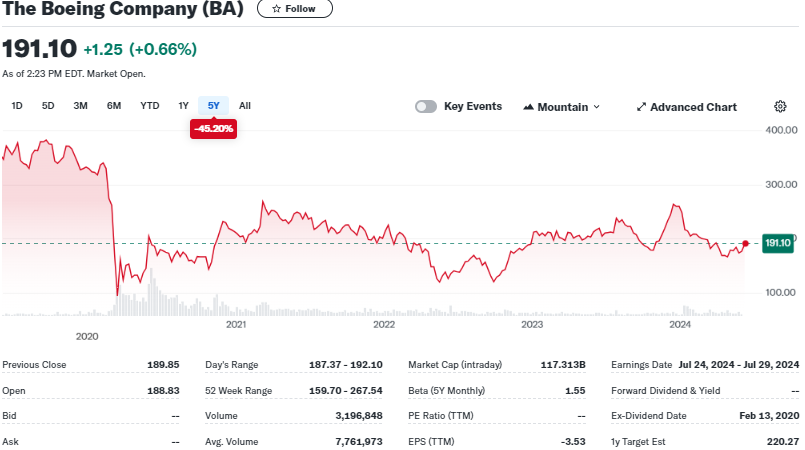Select the 1Y time range tab
The height and width of the screenshot is (450, 805).
(x=183, y=106)
